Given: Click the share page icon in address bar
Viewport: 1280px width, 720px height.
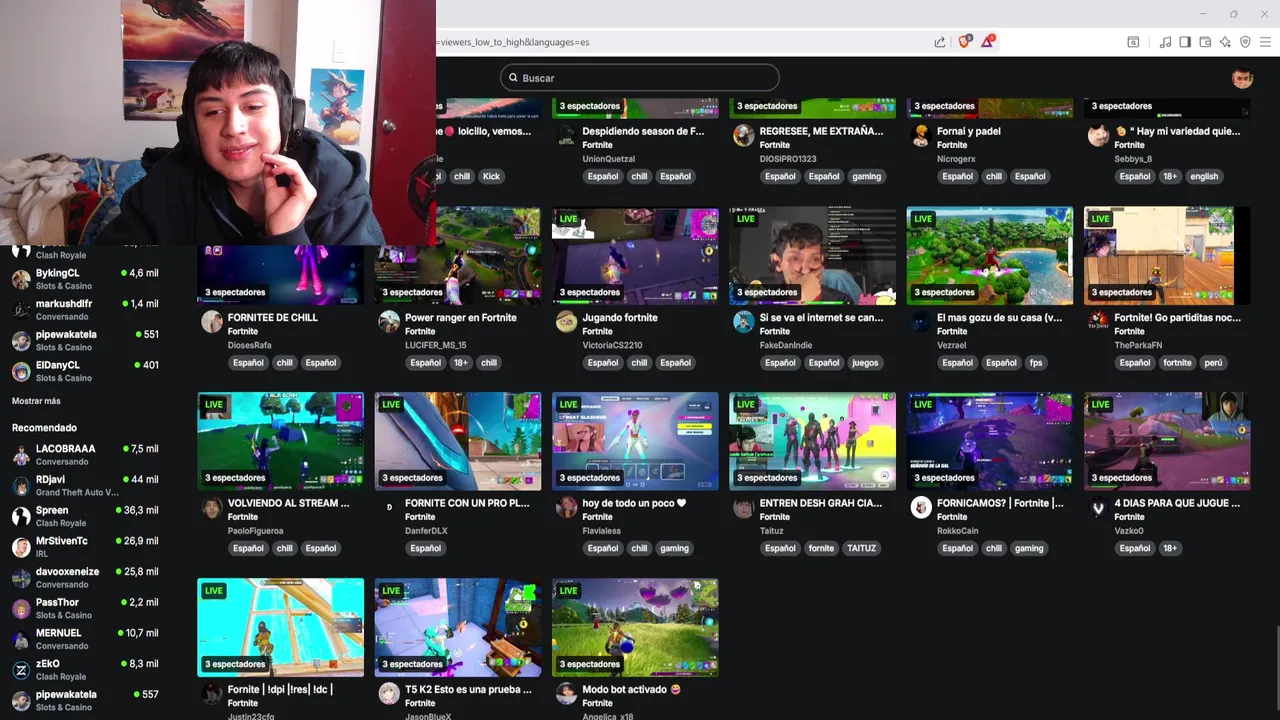Looking at the screenshot, I should (940, 42).
